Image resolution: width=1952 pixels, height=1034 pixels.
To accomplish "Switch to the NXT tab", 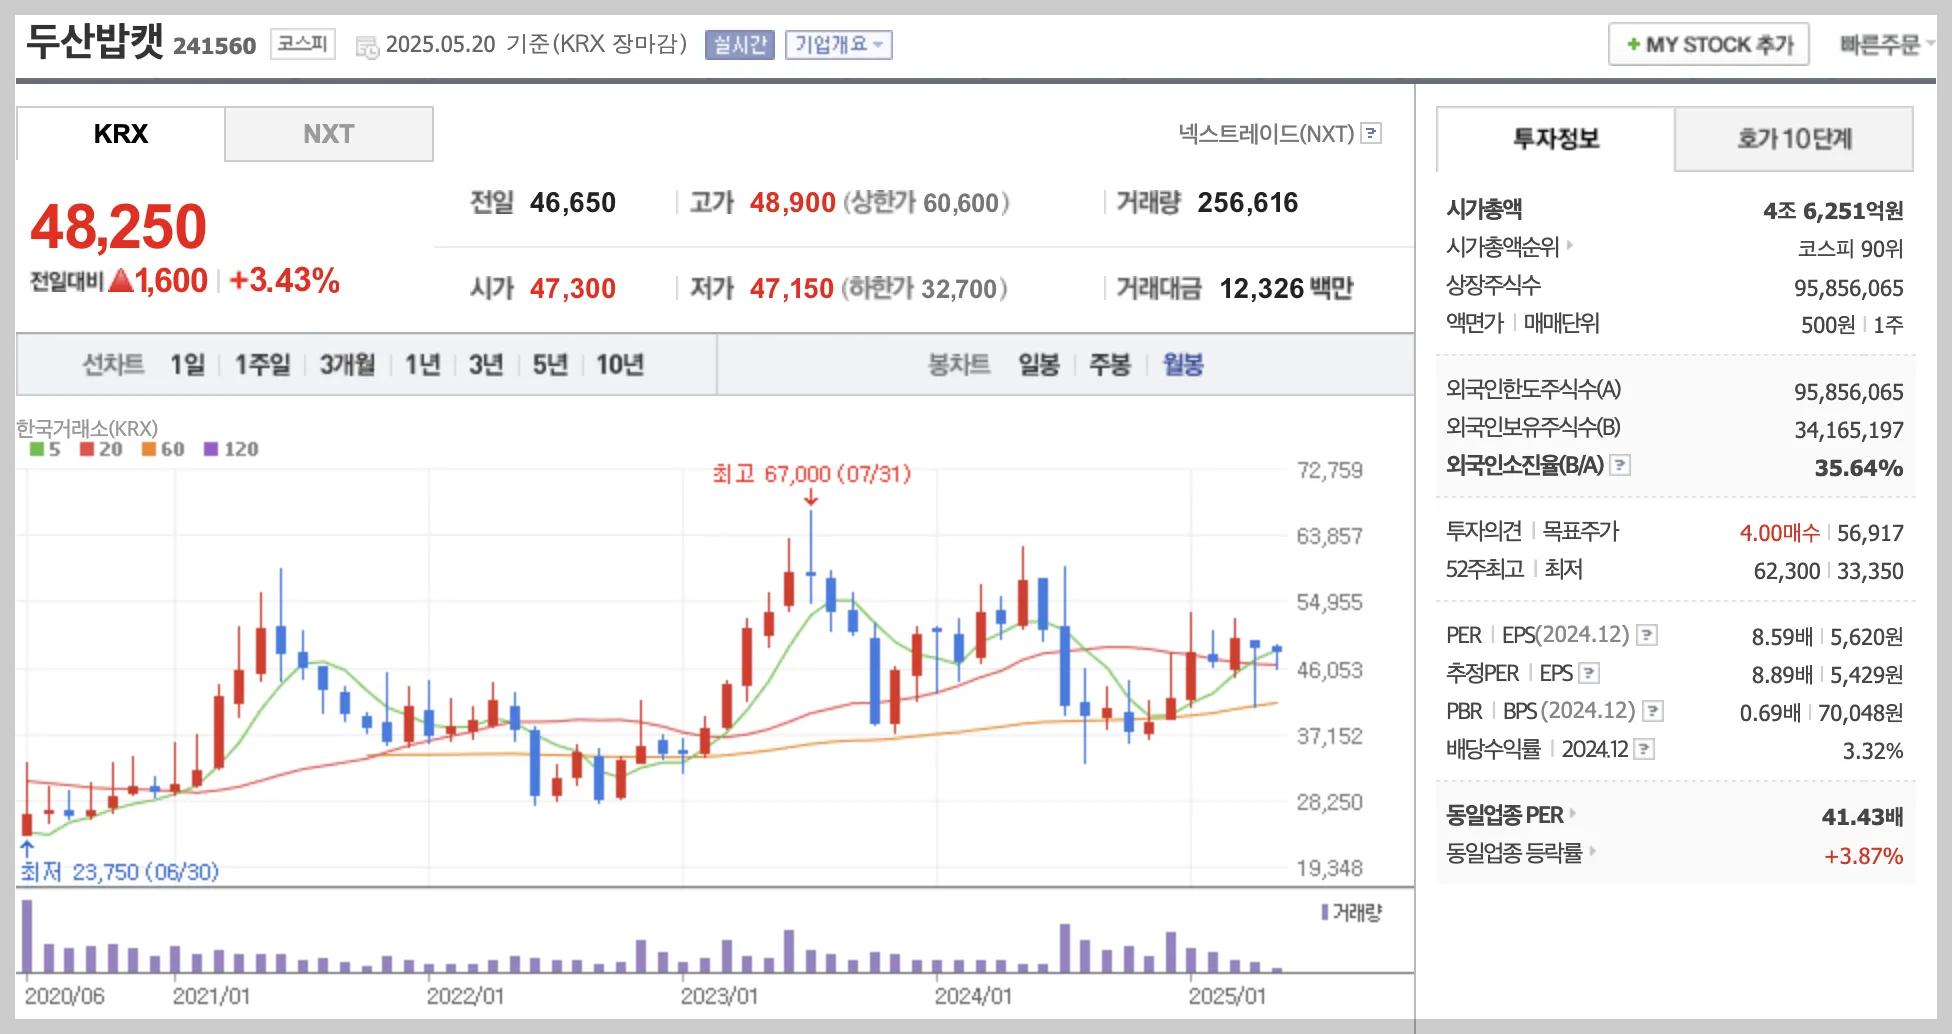I will [329, 134].
